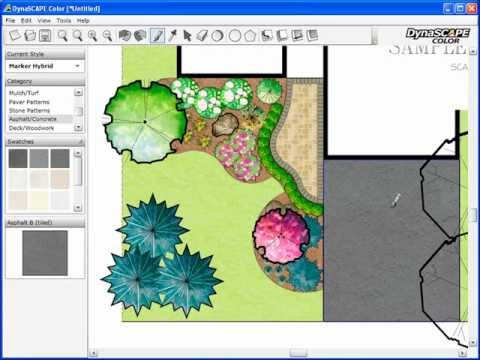Pick the third-row middle cream swatch
The image size is (480, 360).
[x=39, y=200]
